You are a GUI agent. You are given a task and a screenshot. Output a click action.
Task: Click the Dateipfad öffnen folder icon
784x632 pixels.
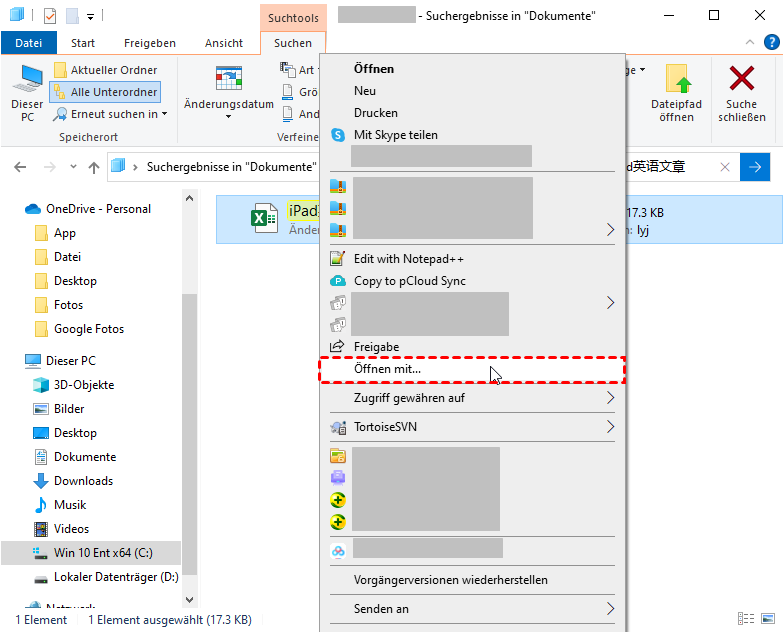(677, 79)
